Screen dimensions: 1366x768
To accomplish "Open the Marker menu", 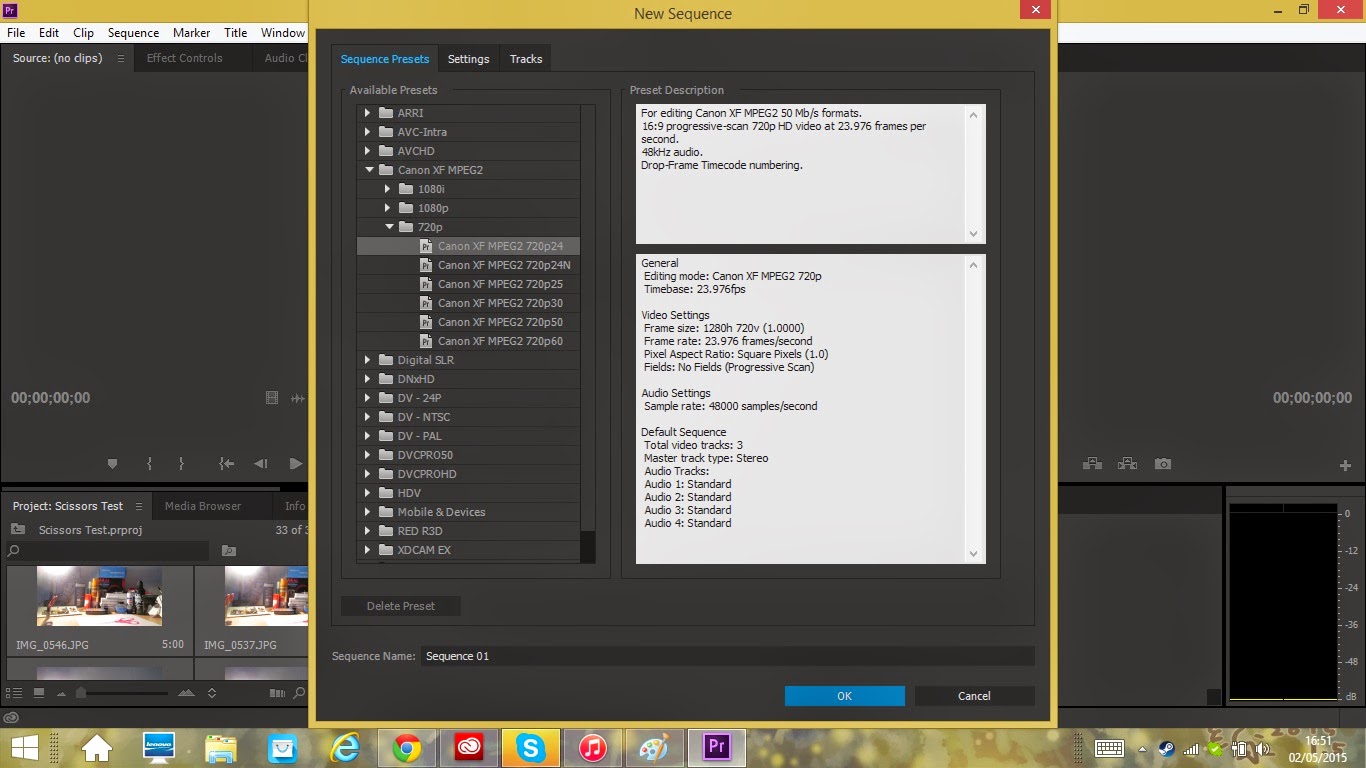I will pyautogui.click(x=191, y=33).
